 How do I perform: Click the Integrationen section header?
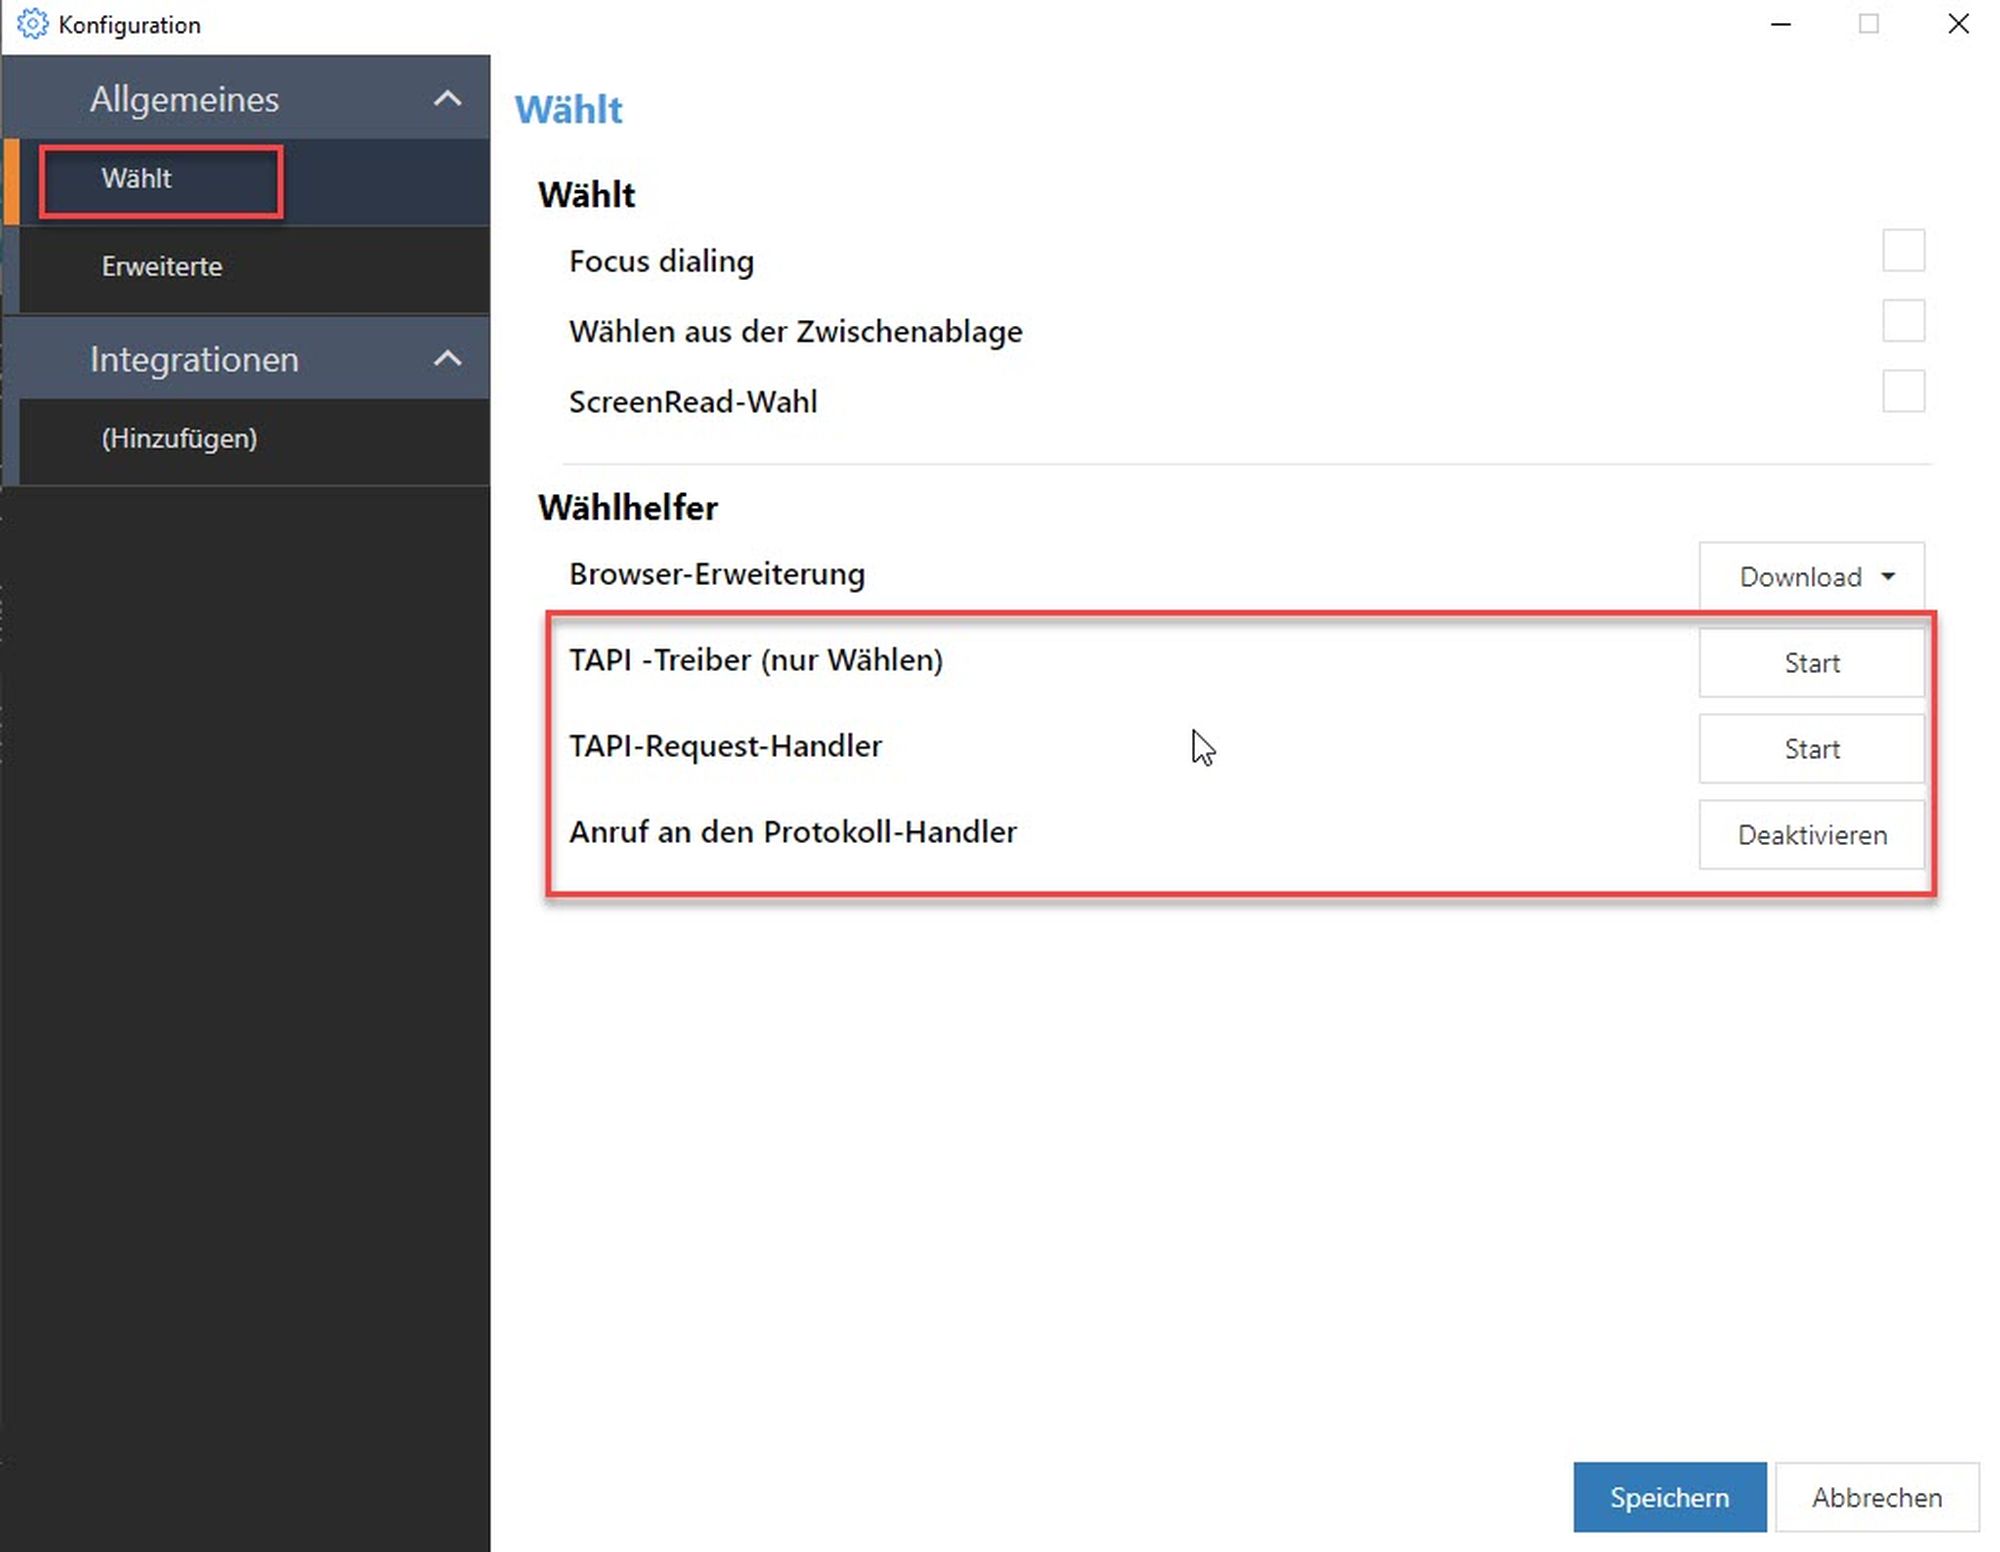point(195,359)
